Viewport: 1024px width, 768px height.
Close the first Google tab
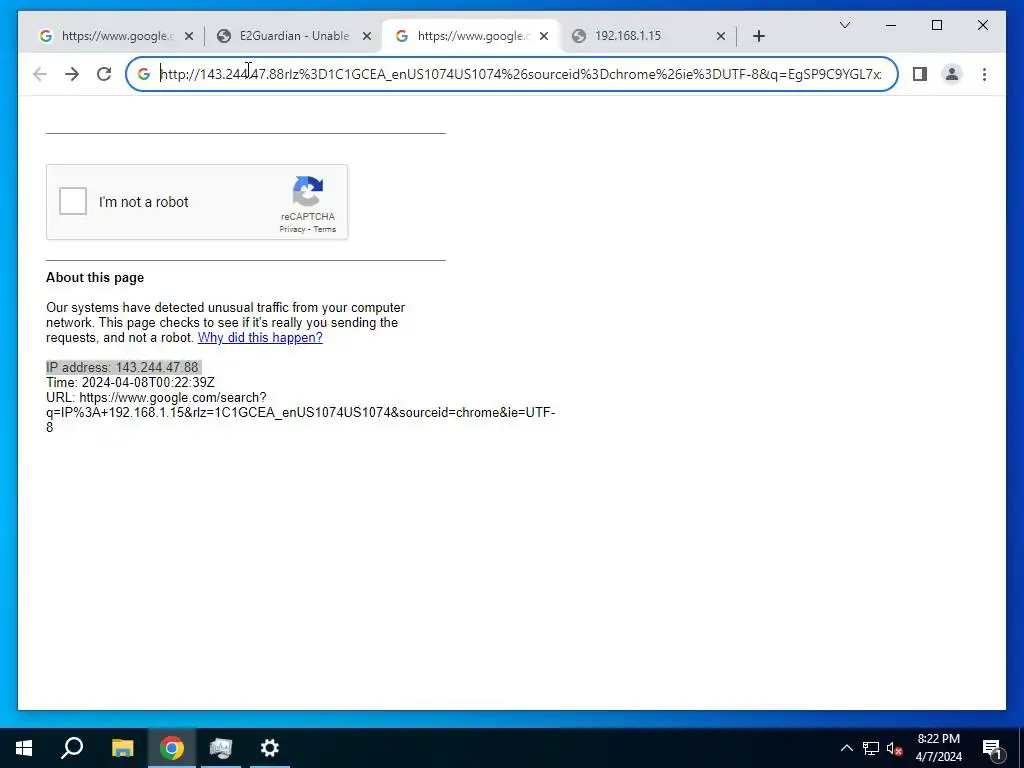point(189,36)
